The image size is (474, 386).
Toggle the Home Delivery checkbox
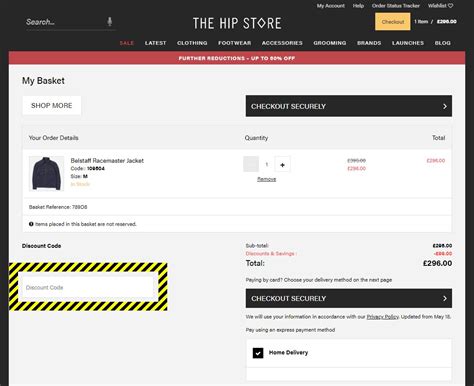pos(258,353)
